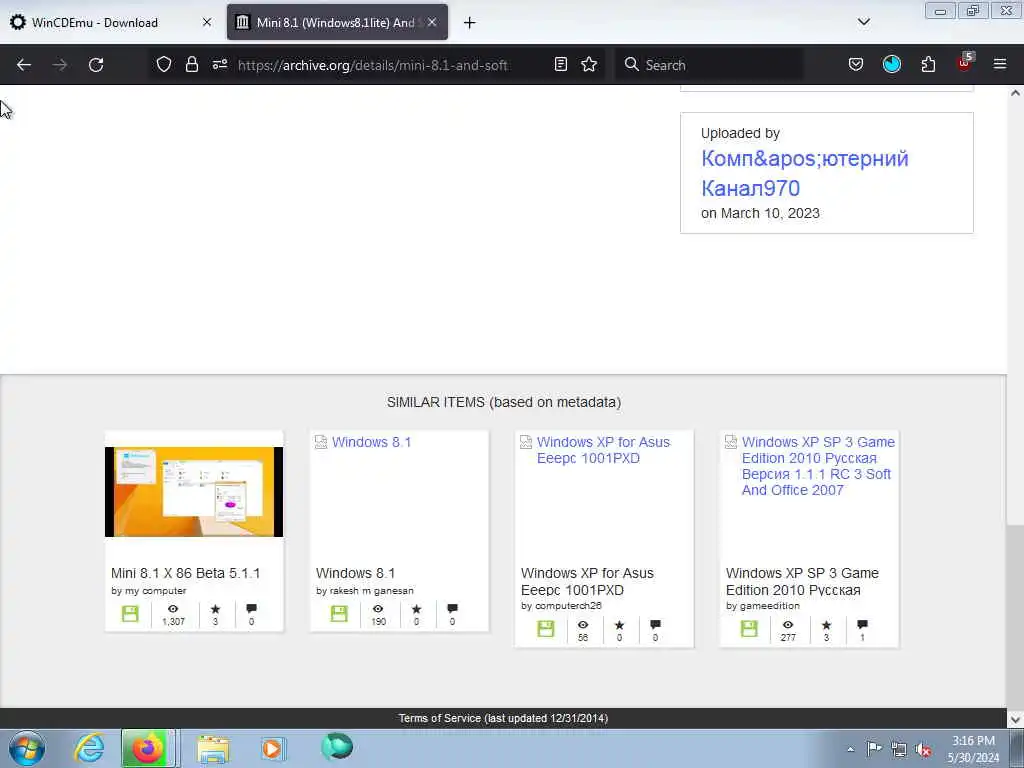1024x768 pixels.
Task: Open the blue circular toolbar extension icon
Action: click(x=891, y=64)
